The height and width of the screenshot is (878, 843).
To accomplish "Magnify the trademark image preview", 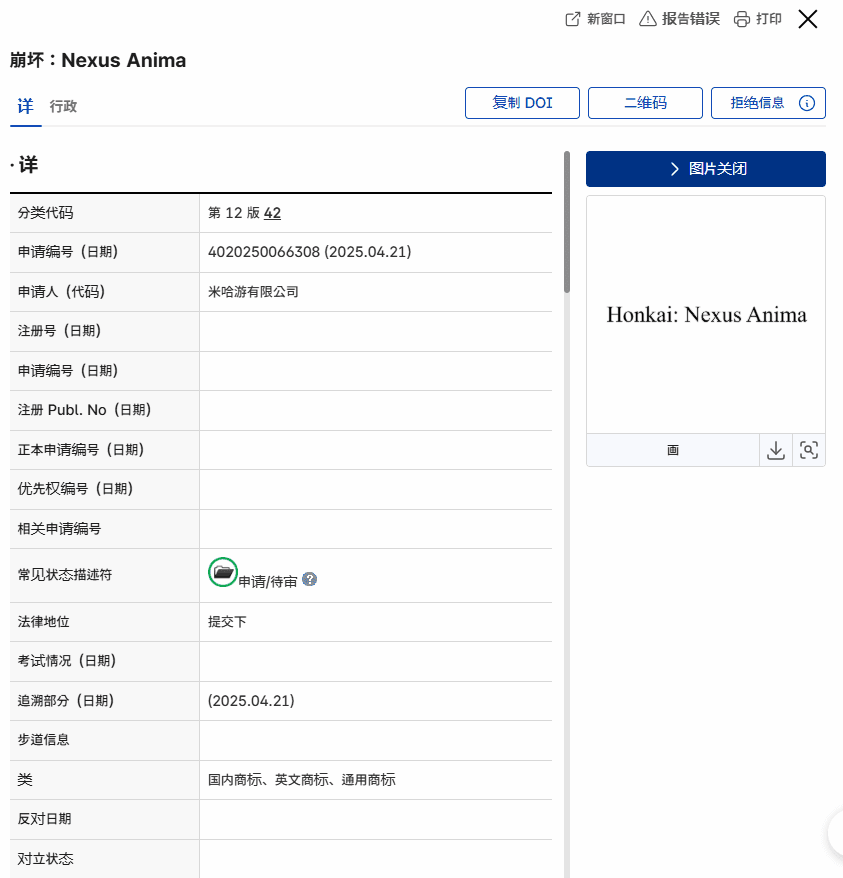I will (x=808, y=450).
